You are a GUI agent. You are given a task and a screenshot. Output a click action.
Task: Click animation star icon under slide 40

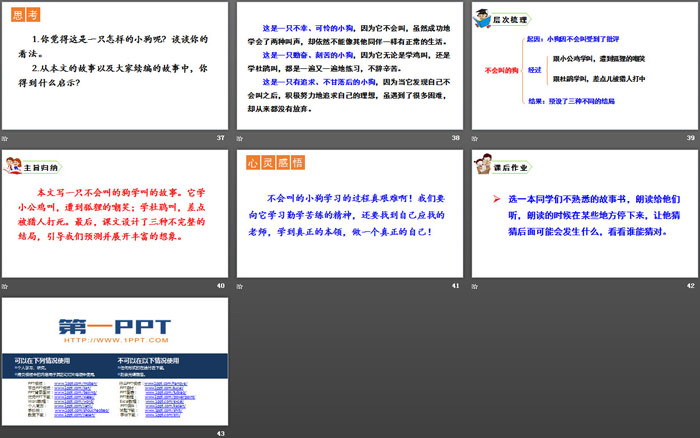pyautogui.click(x=5, y=286)
